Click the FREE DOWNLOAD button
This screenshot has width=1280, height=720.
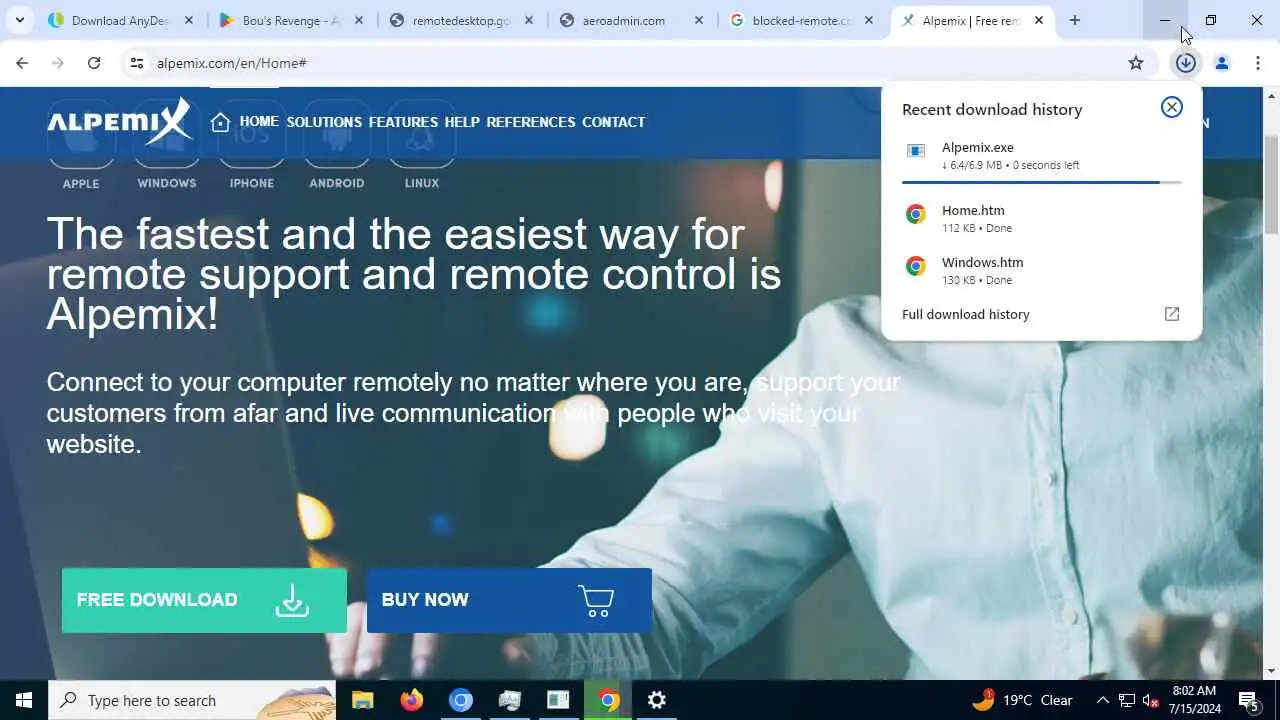point(204,600)
